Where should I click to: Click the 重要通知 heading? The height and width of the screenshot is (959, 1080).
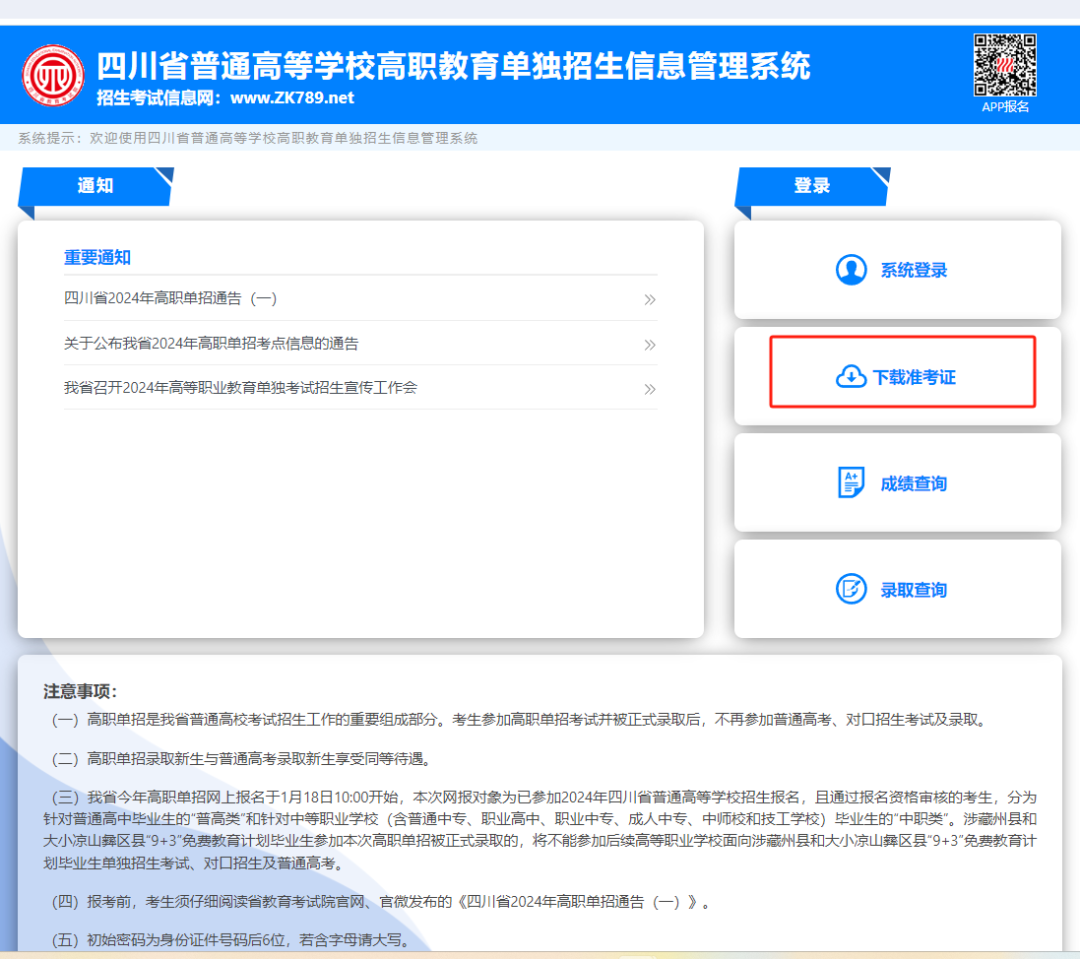97,257
